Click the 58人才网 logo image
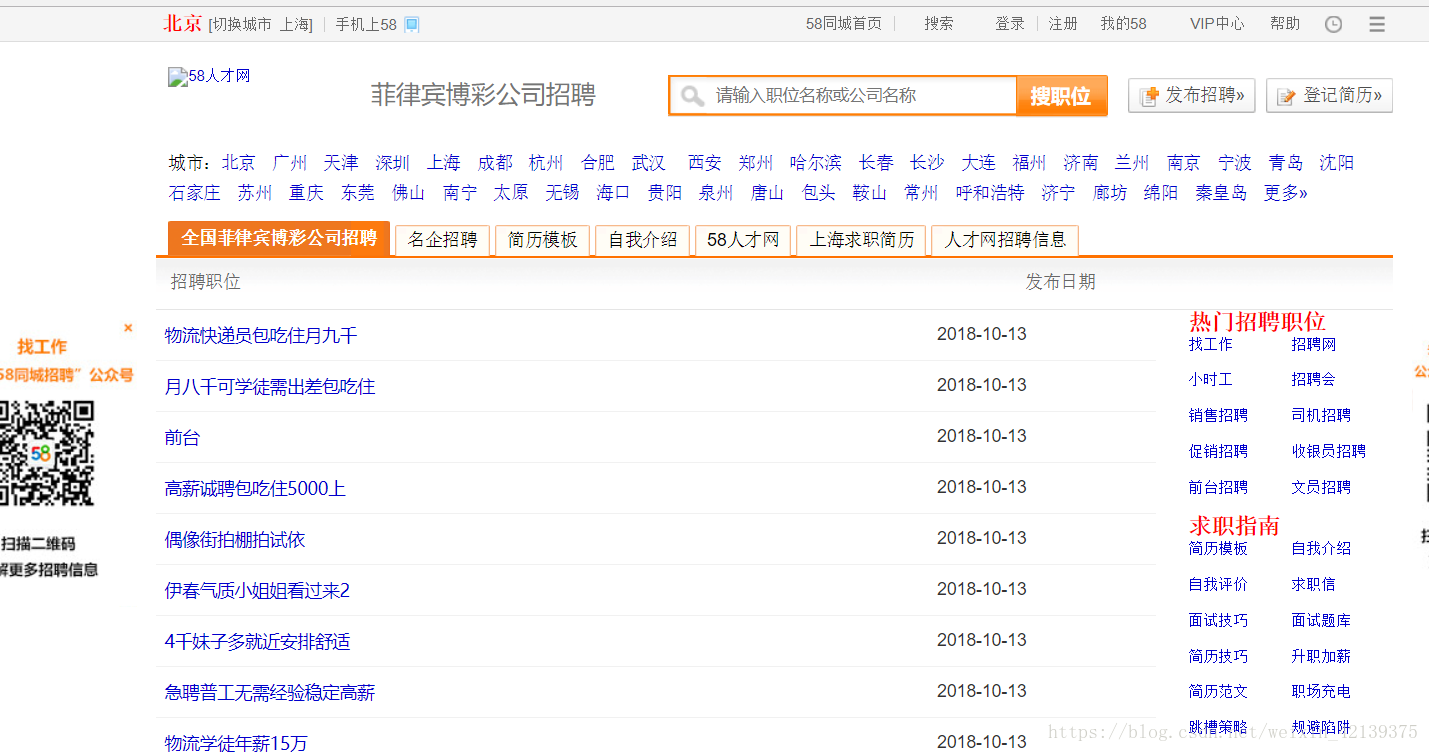1429x752 pixels. point(209,76)
